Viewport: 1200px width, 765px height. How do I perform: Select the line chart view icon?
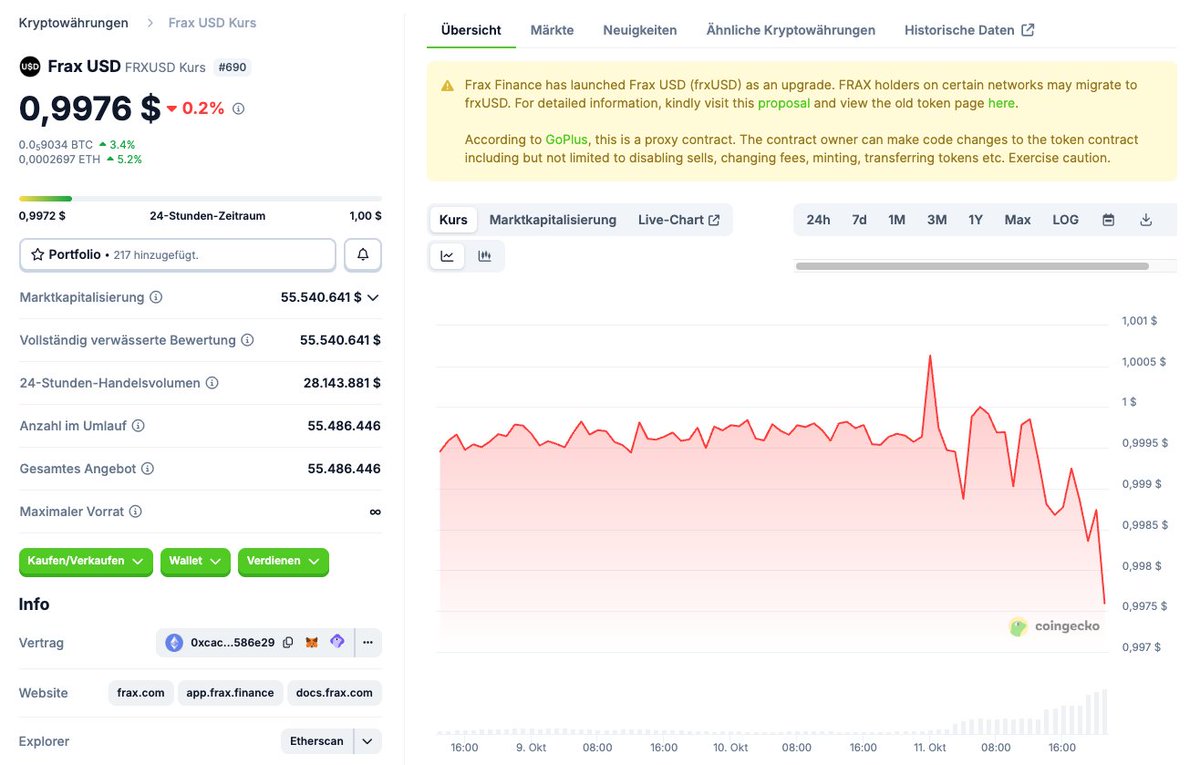pos(447,256)
